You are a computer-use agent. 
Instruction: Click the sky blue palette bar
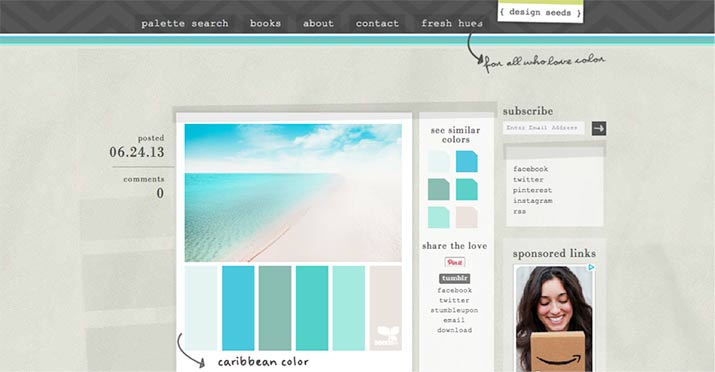pos(238,308)
